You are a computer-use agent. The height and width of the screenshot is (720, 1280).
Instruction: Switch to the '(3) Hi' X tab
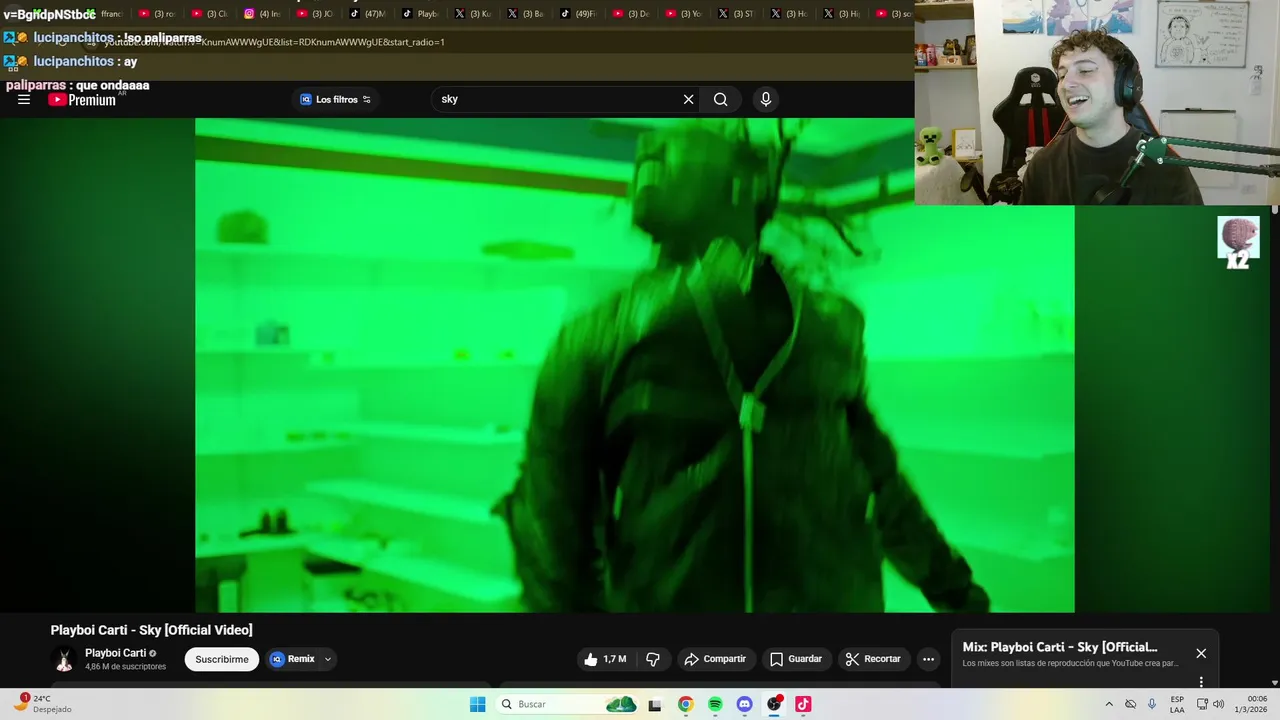point(840,14)
